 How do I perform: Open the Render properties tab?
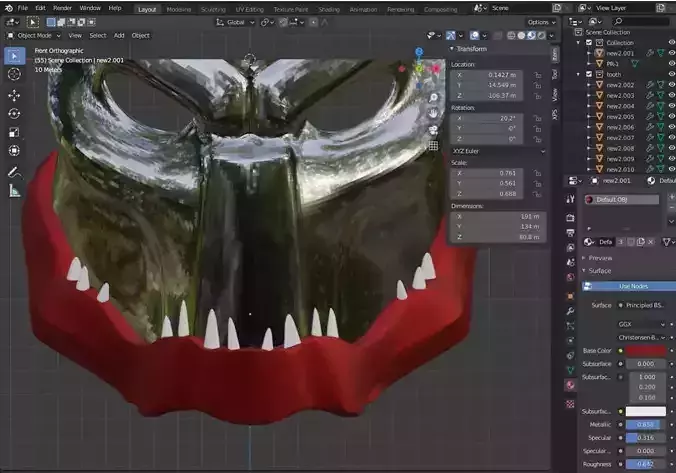tap(570, 218)
